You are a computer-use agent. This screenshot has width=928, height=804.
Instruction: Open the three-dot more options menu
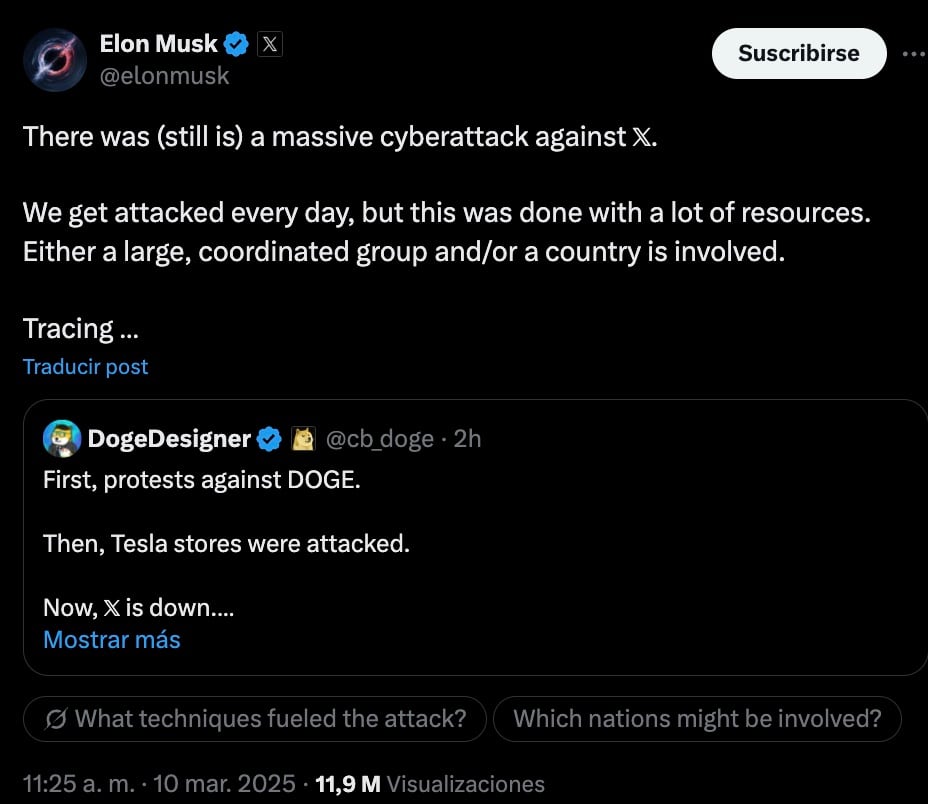click(913, 54)
